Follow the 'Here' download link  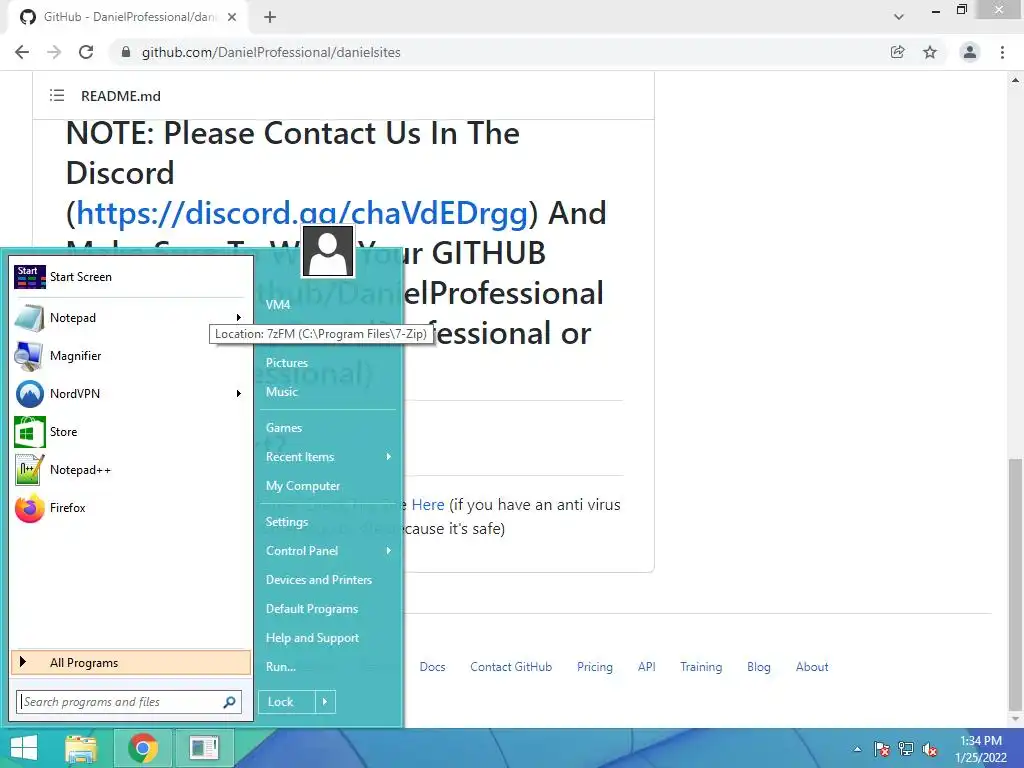428,505
